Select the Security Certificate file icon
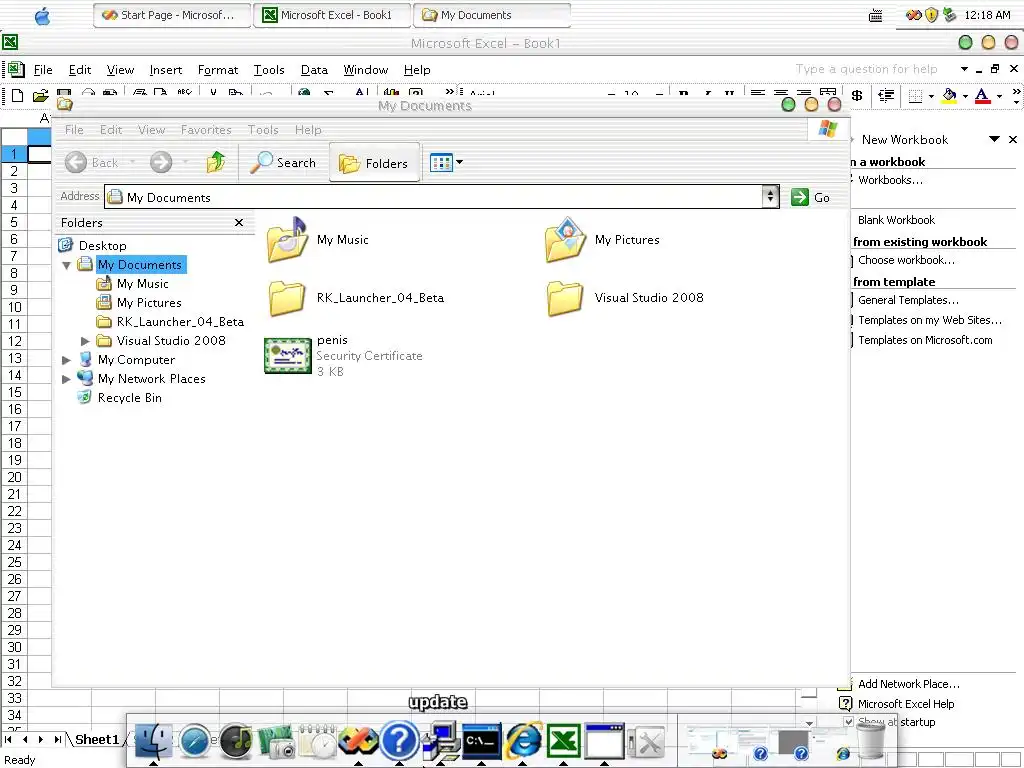Viewport: 1024px width, 768px height. pos(287,356)
